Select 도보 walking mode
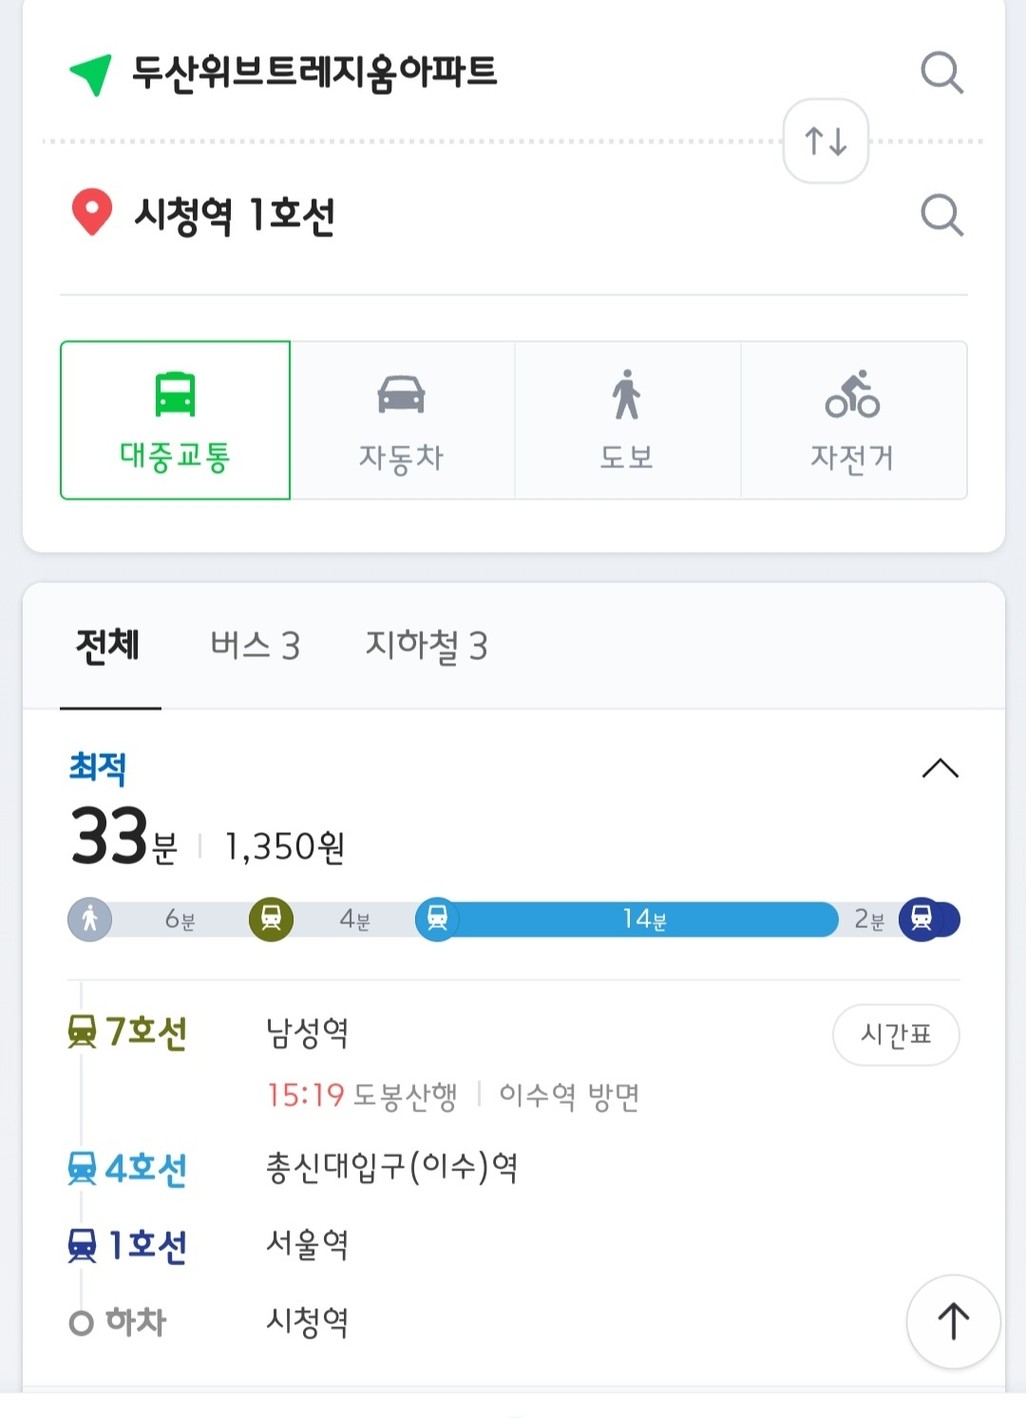This screenshot has height=1418, width=1026. coord(627,420)
